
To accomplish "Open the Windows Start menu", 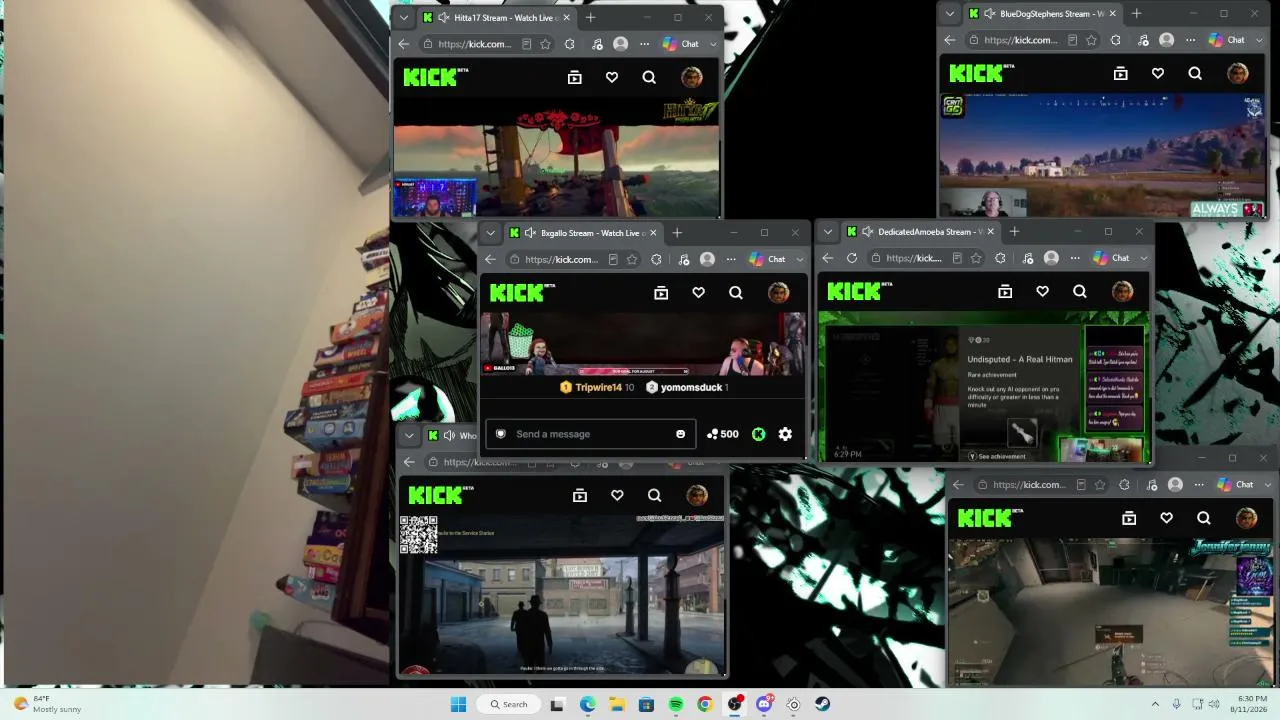I will [458, 704].
